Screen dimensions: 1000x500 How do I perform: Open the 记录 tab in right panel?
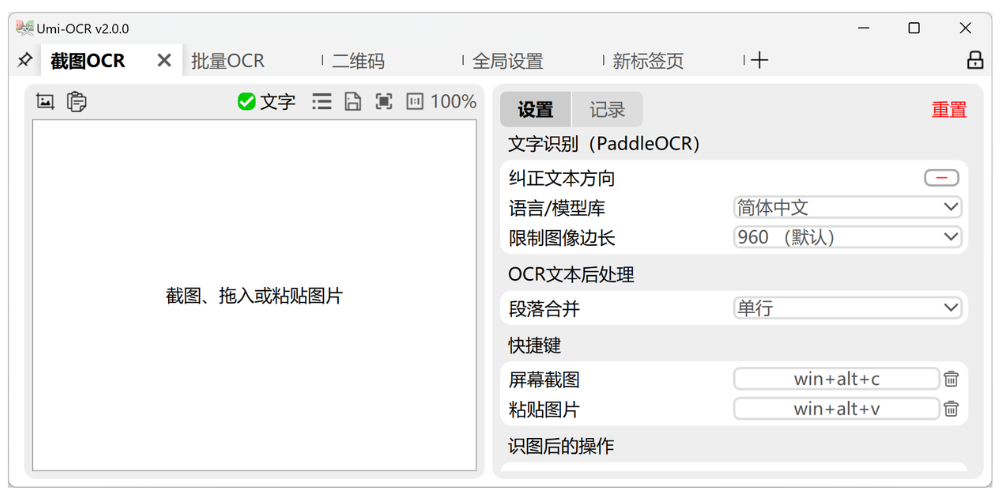pyautogui.click(x=607, y=110)
